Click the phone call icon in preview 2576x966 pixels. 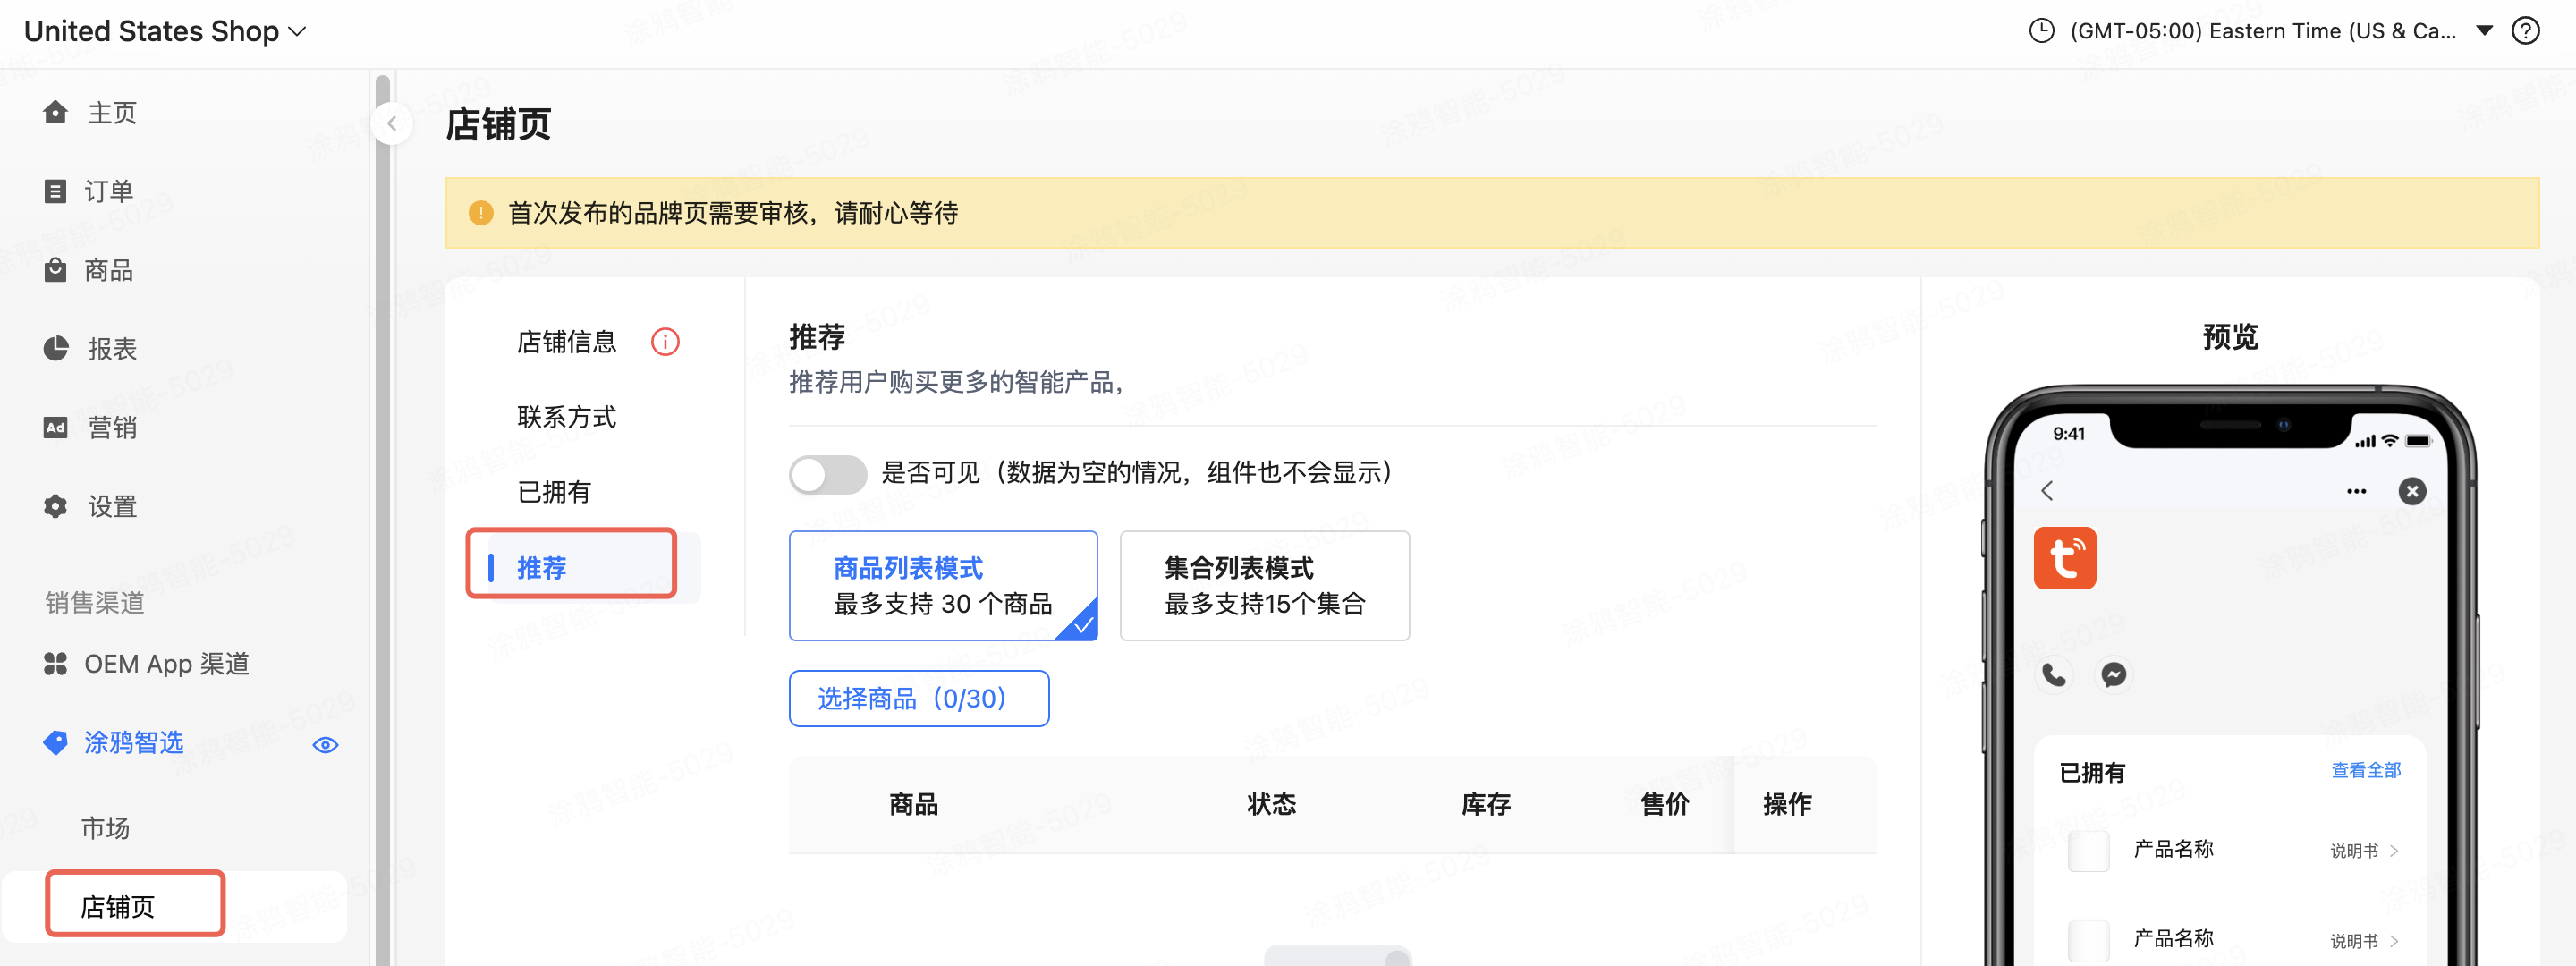click(x=2054, y=675)
